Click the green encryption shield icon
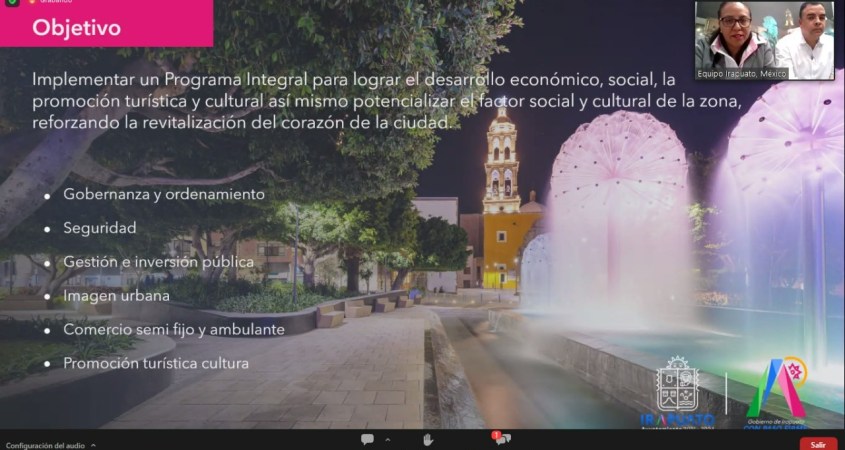The height and width of the screenshot is (450, 845). coord(13,3)
